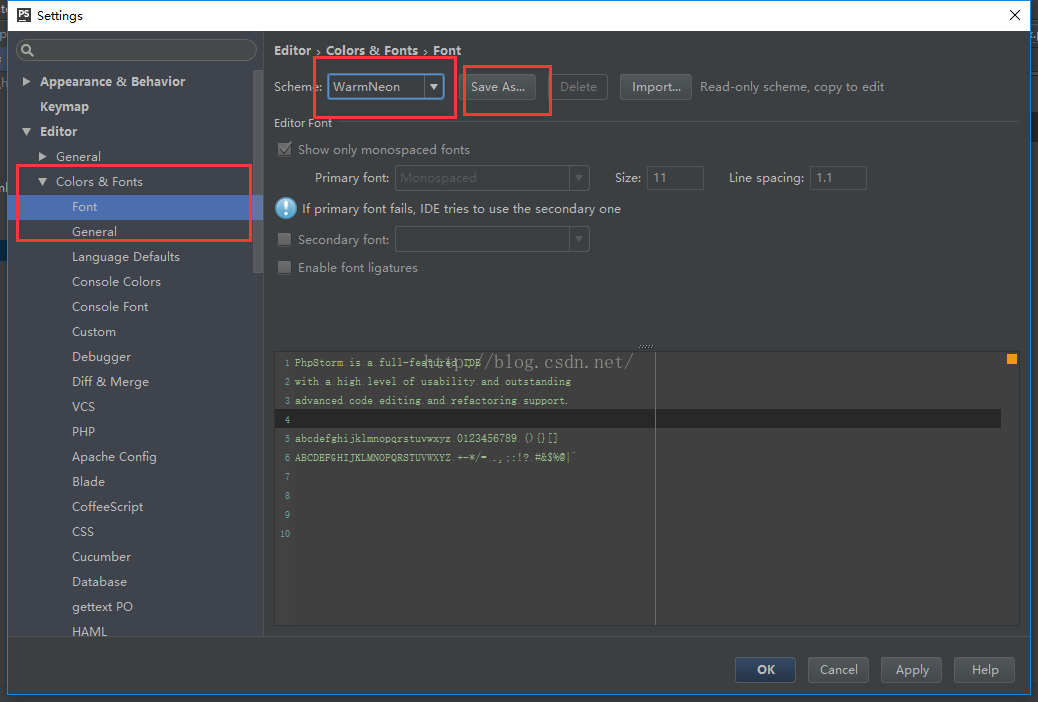1038x702 pixels.
Task: Select gettext PO color settings
Action: pyautogui.click(x=103, y=607)
